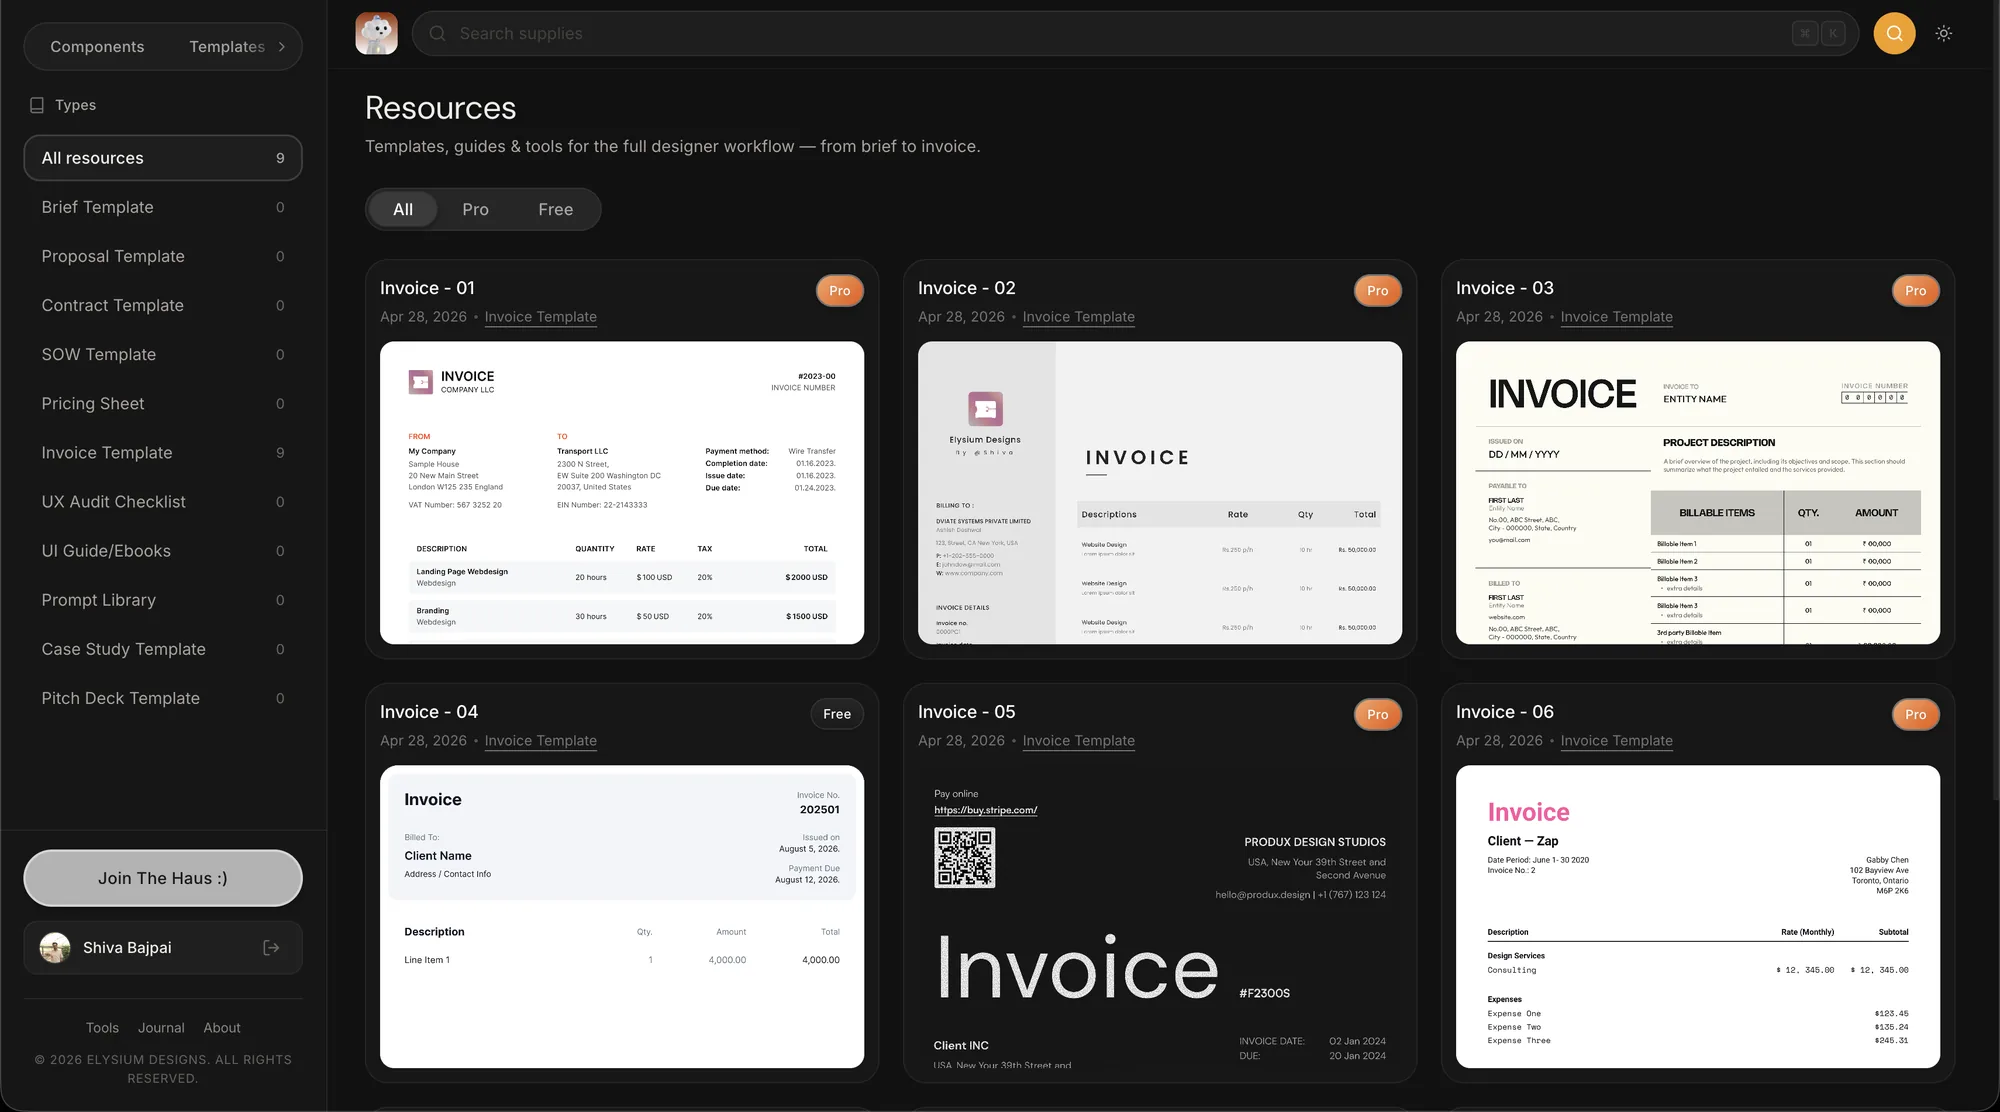2000x1112 pixels.
Task: Click the Invoice - 01 card title
Action: (427, 288)
